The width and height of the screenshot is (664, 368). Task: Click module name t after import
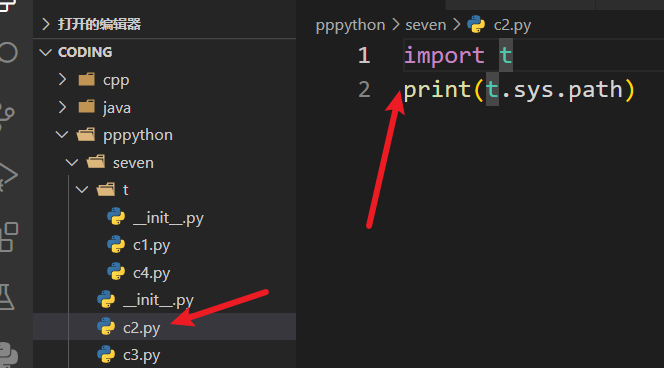pos(506,55)
